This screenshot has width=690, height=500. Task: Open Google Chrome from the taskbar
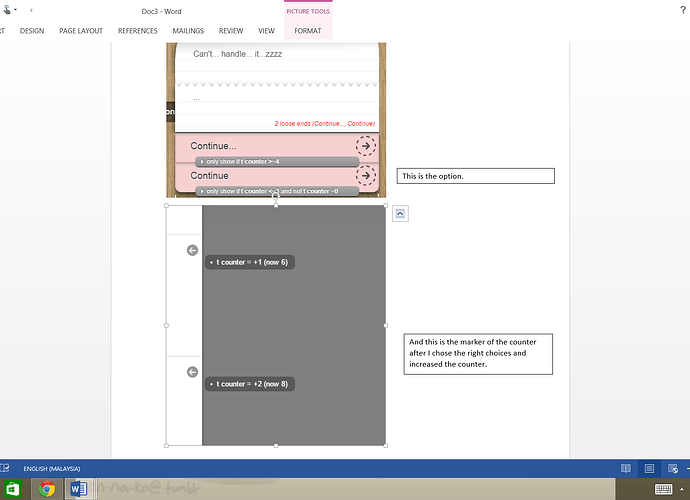(47, 489)
